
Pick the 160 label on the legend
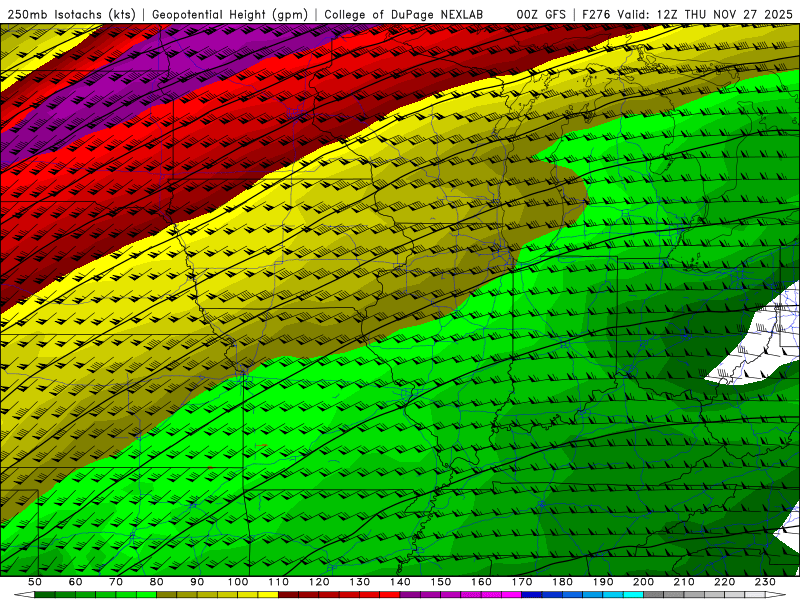481,582
